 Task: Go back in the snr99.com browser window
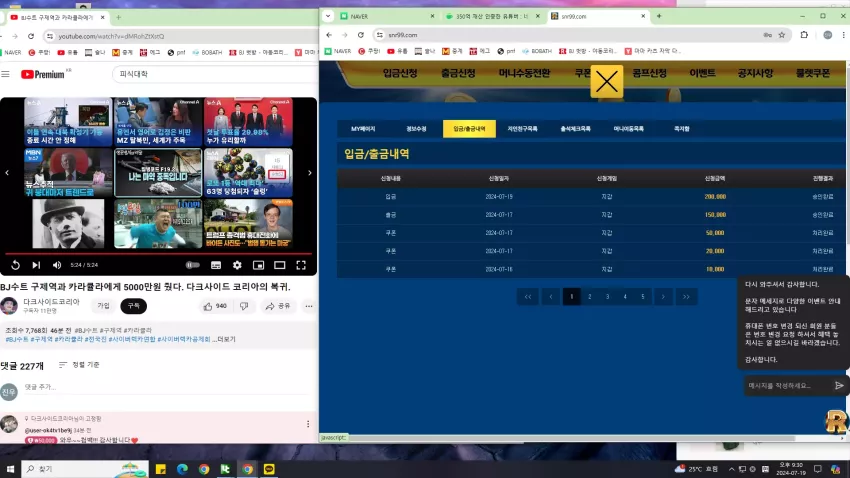click(x=330, y=35)
